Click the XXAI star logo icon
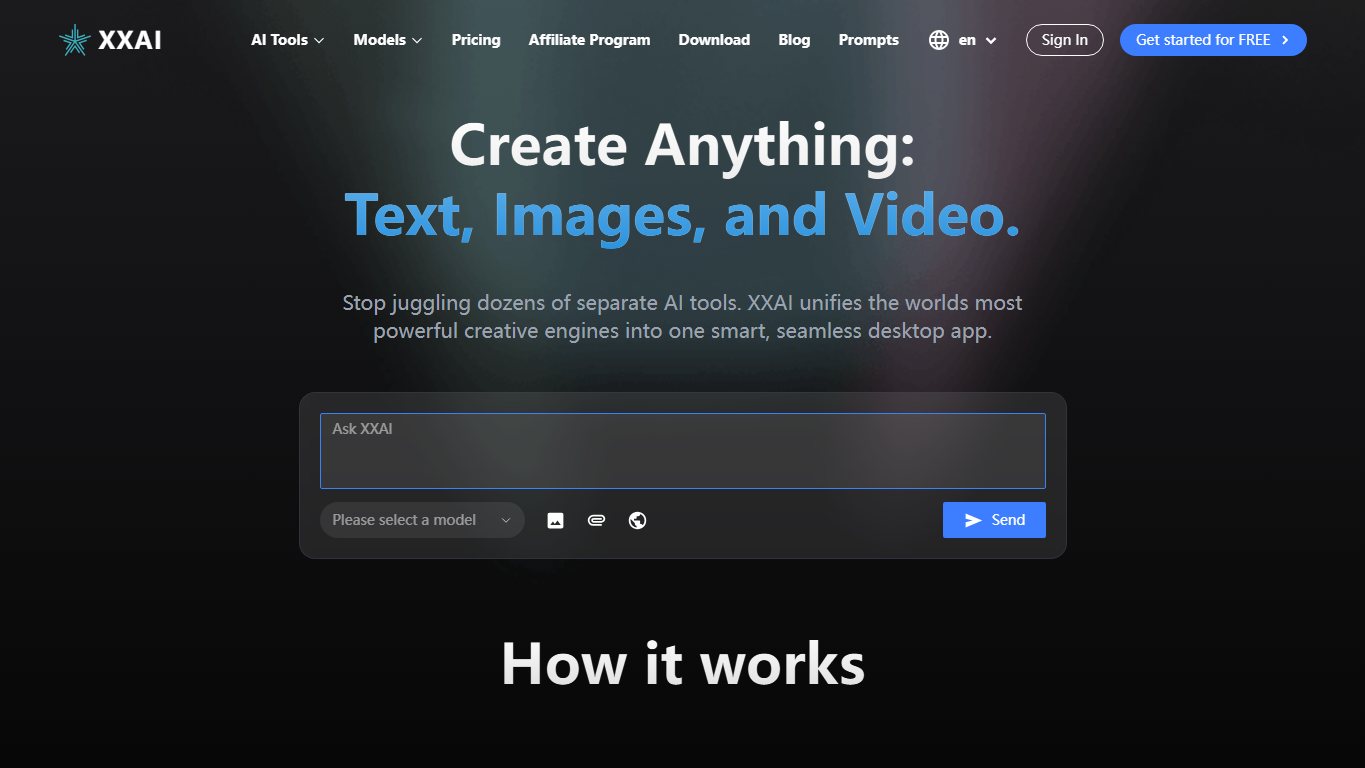This screenshot has width=1365, height=768. click(75, 40)
